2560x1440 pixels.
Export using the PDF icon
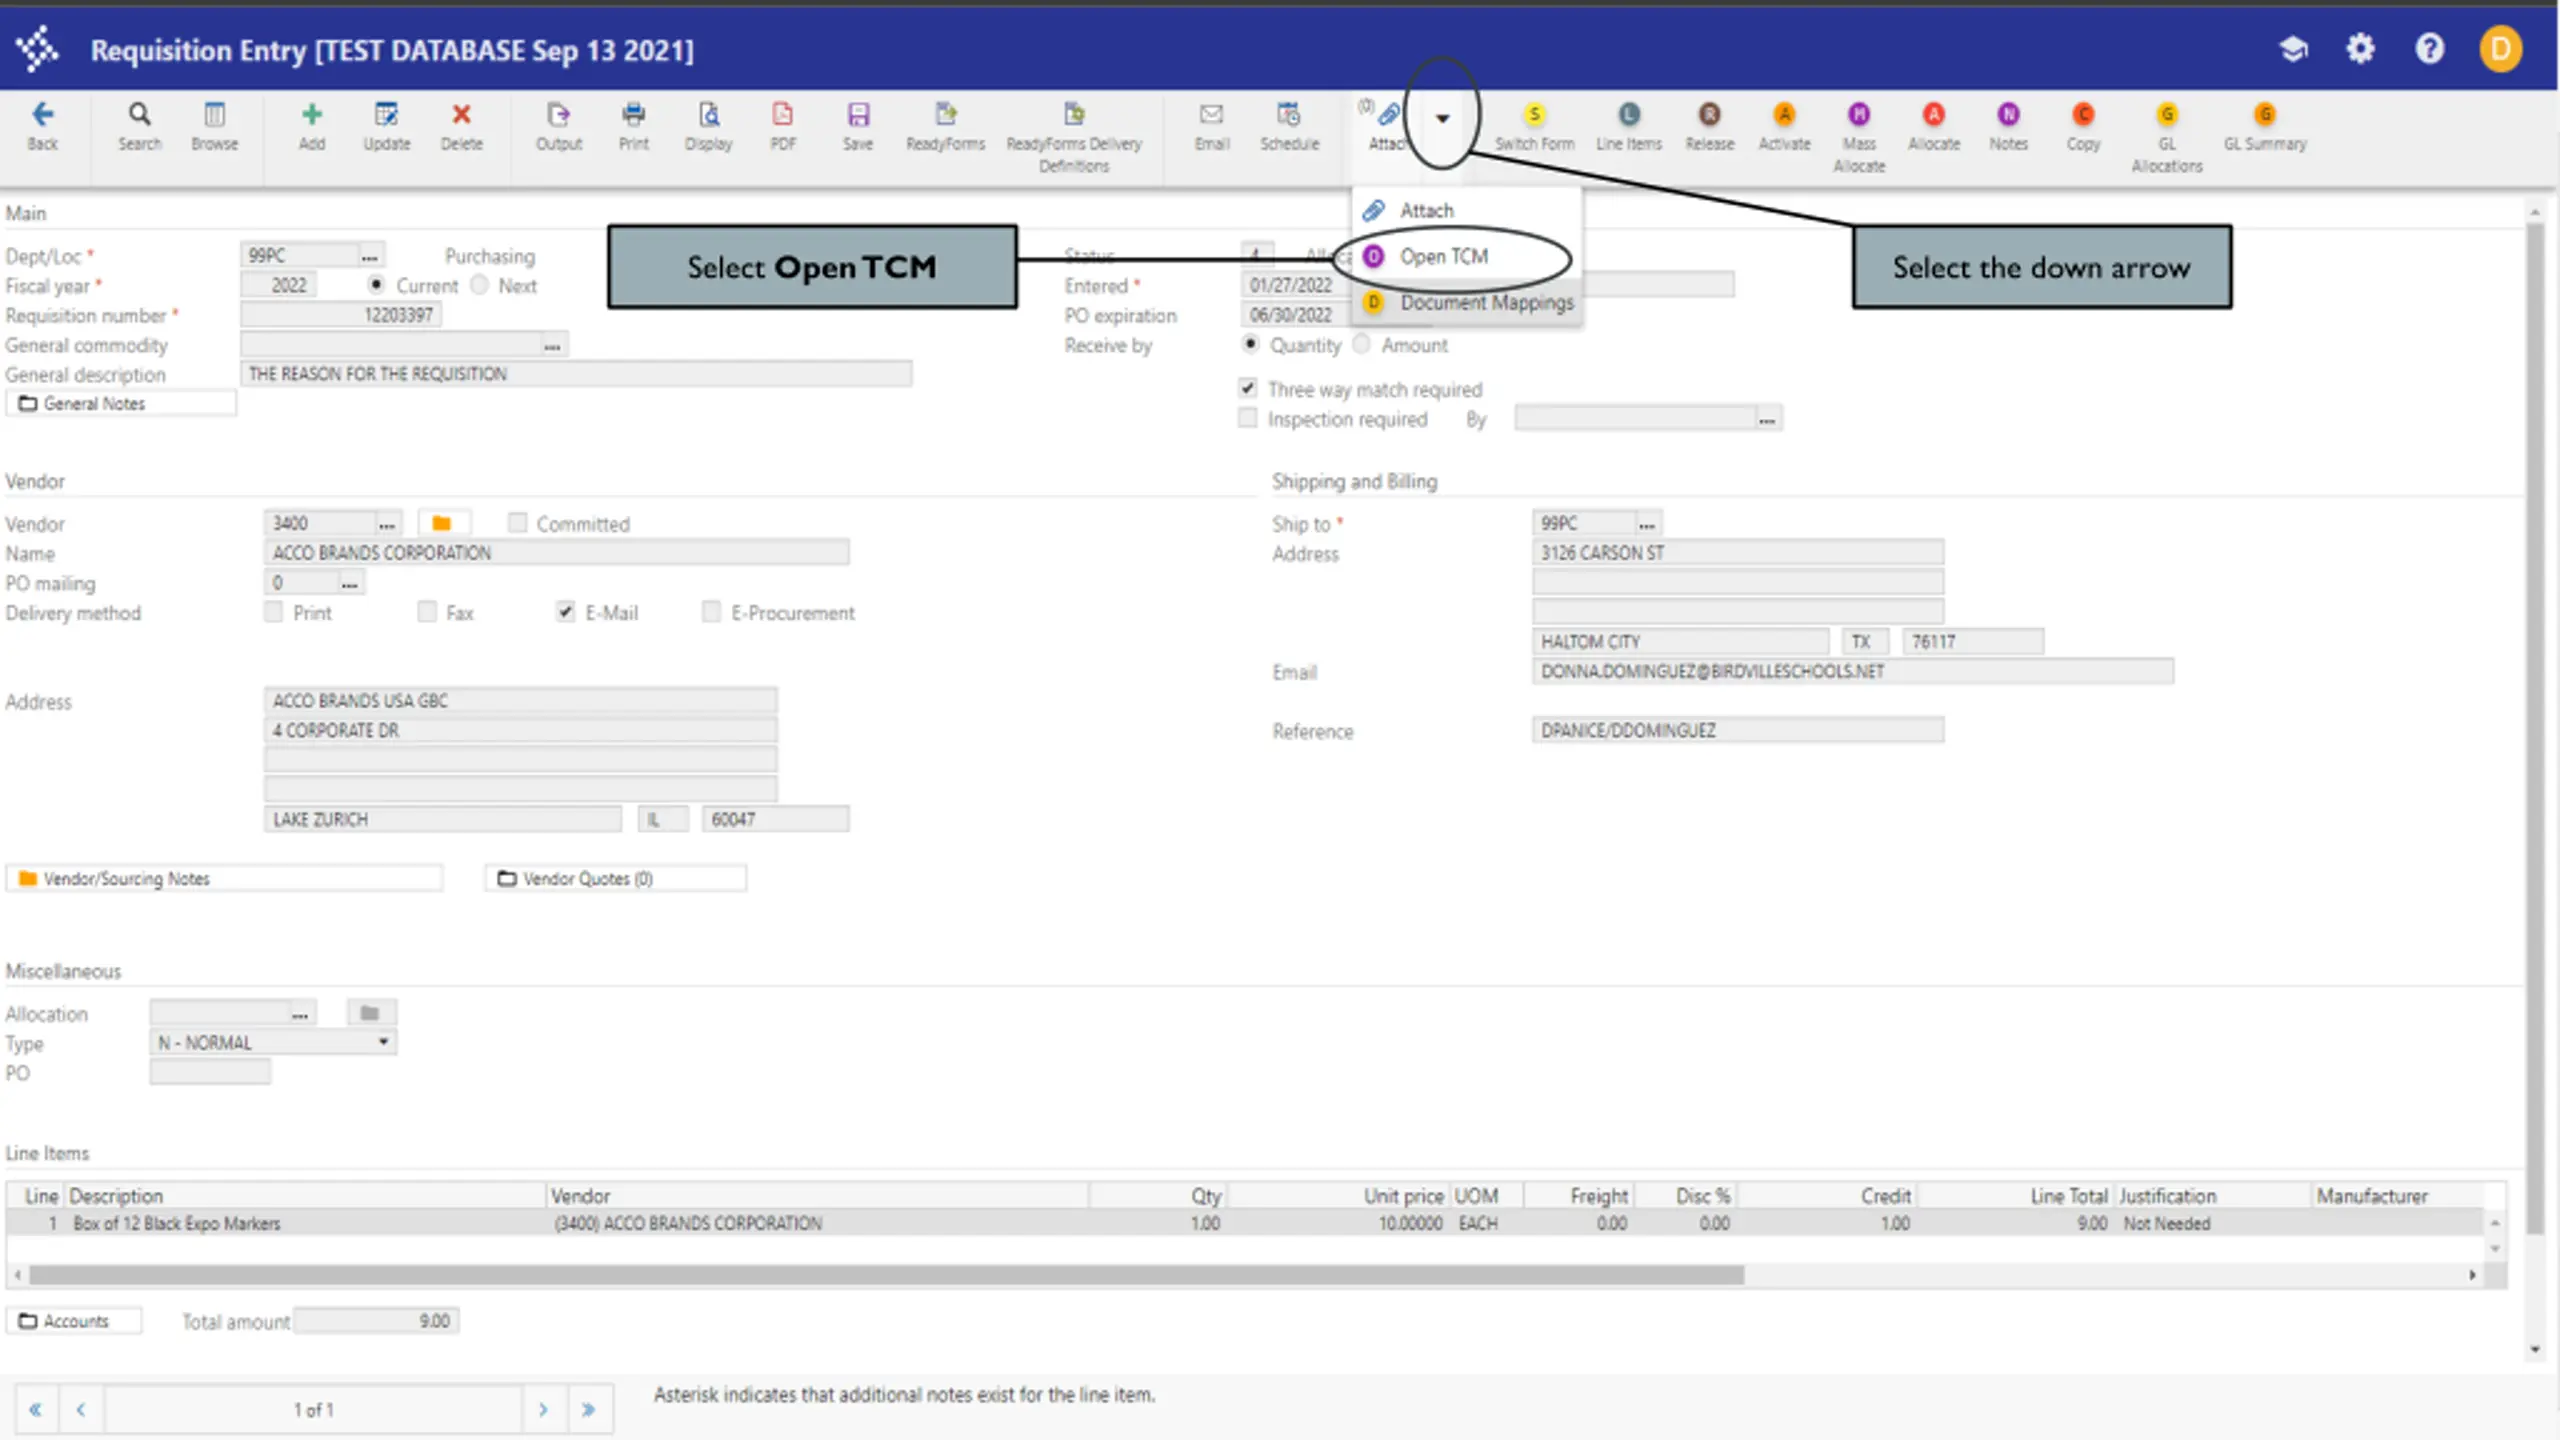(x=783, y=115)
